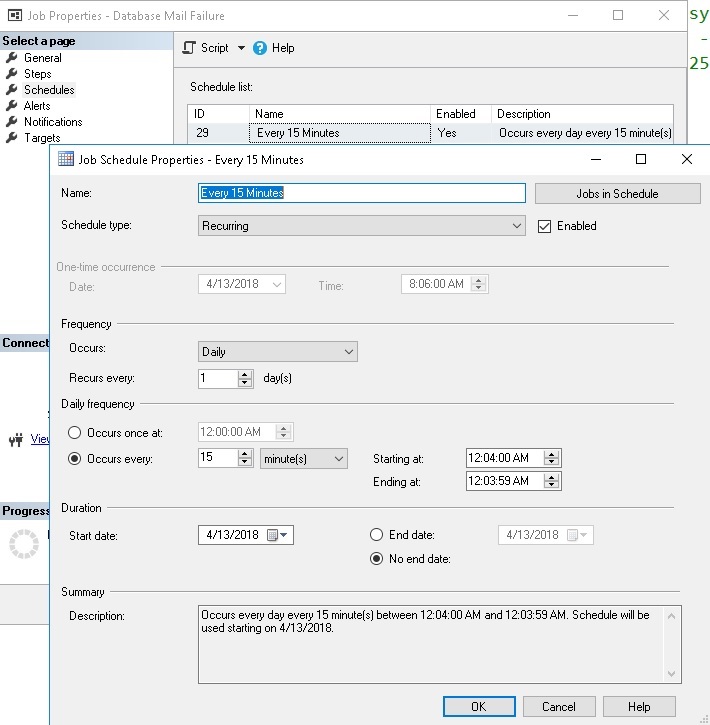The height and width of the screenshot is (725, 710).
Task: Click the View connection link
Action: pyautogui.click(x=40, y=439)
